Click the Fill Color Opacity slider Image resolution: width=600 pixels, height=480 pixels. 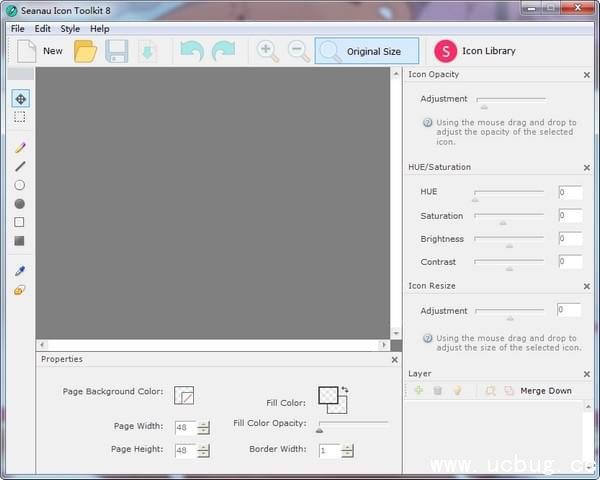click(x=353, y=426)
